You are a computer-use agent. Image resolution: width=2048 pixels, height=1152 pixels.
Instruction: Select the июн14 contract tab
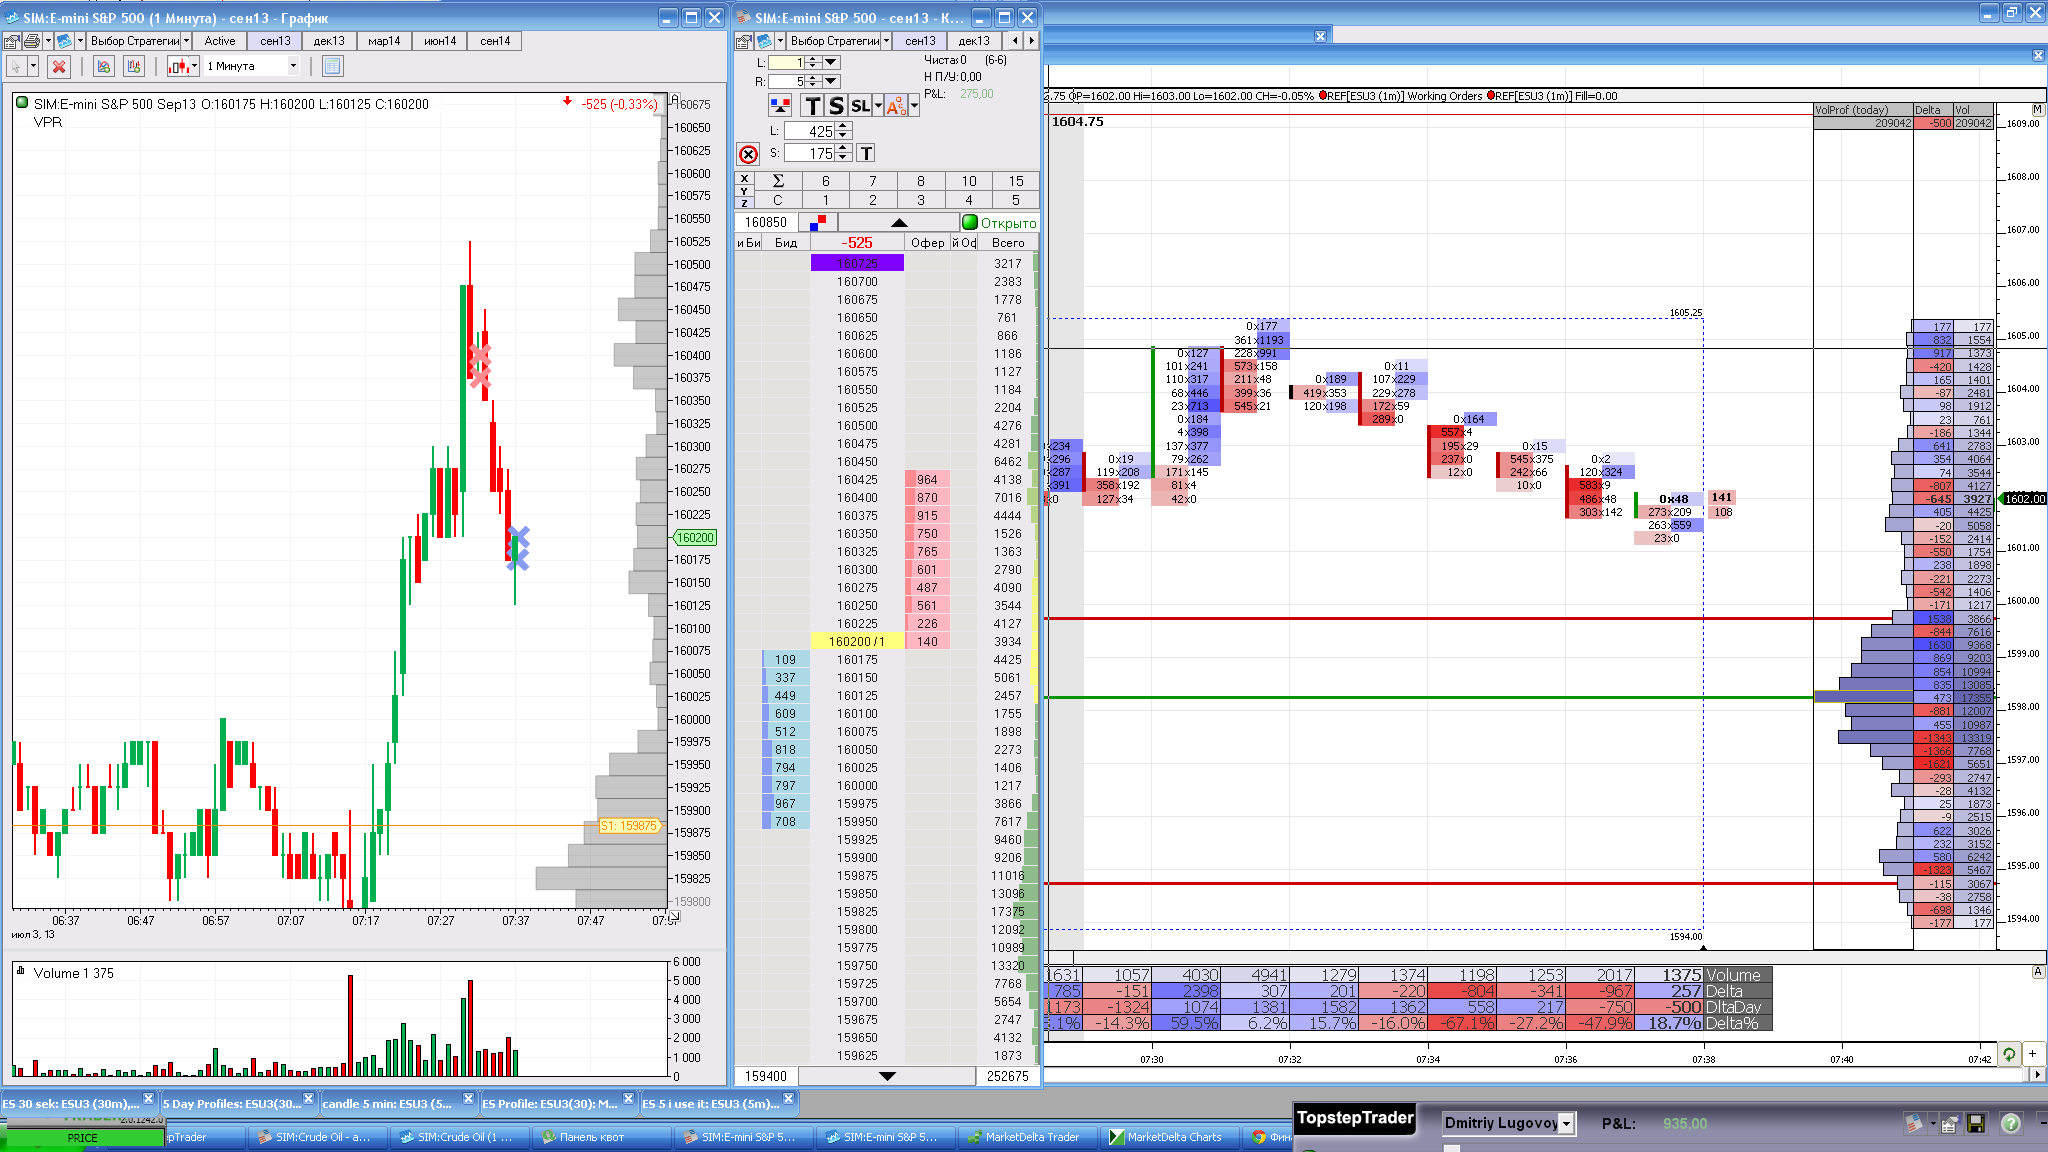point(440,41)
